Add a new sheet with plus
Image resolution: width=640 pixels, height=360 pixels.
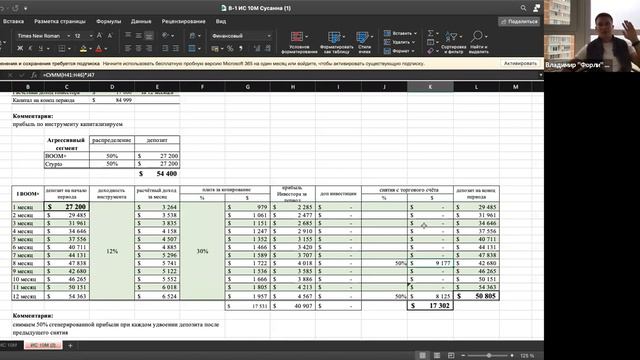tap(70, 346)
